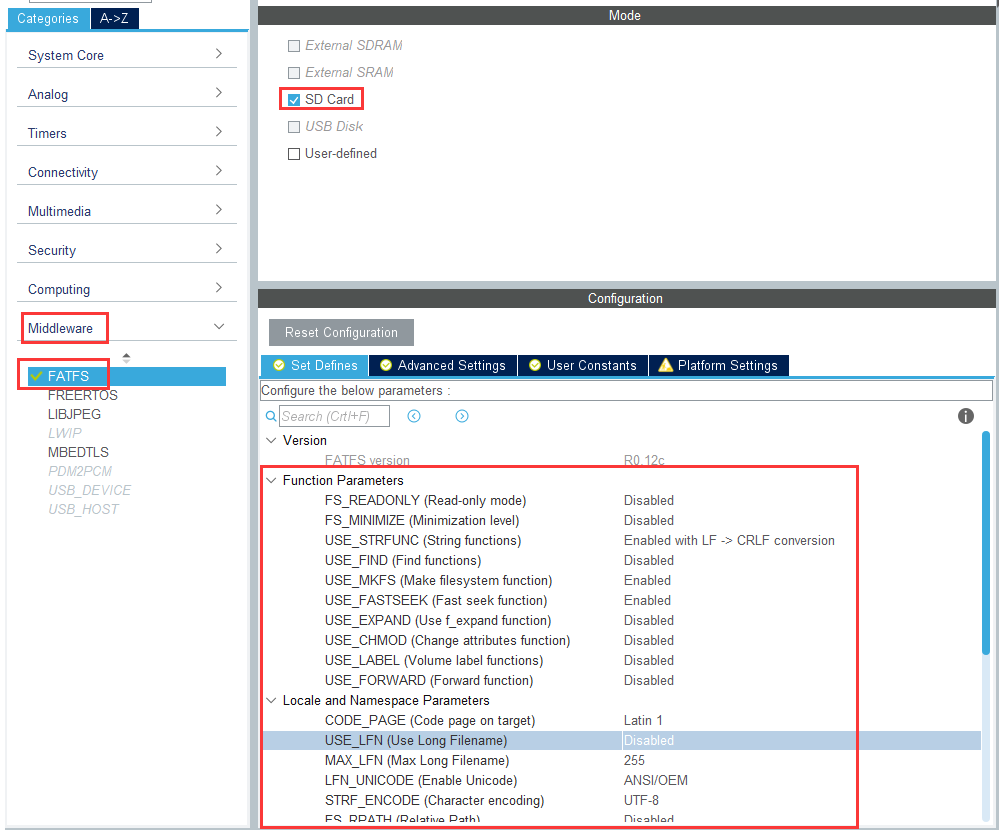Click the search magnifier icon

click(x=271, y=416)
